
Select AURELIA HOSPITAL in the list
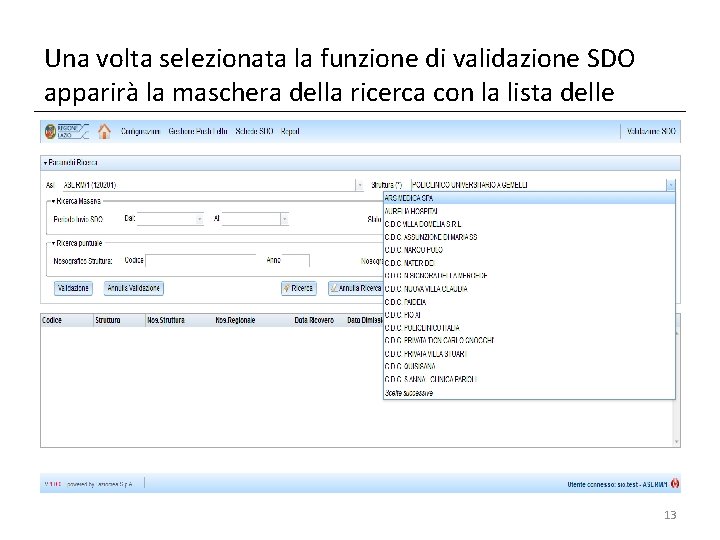click(x=529, y=211)
